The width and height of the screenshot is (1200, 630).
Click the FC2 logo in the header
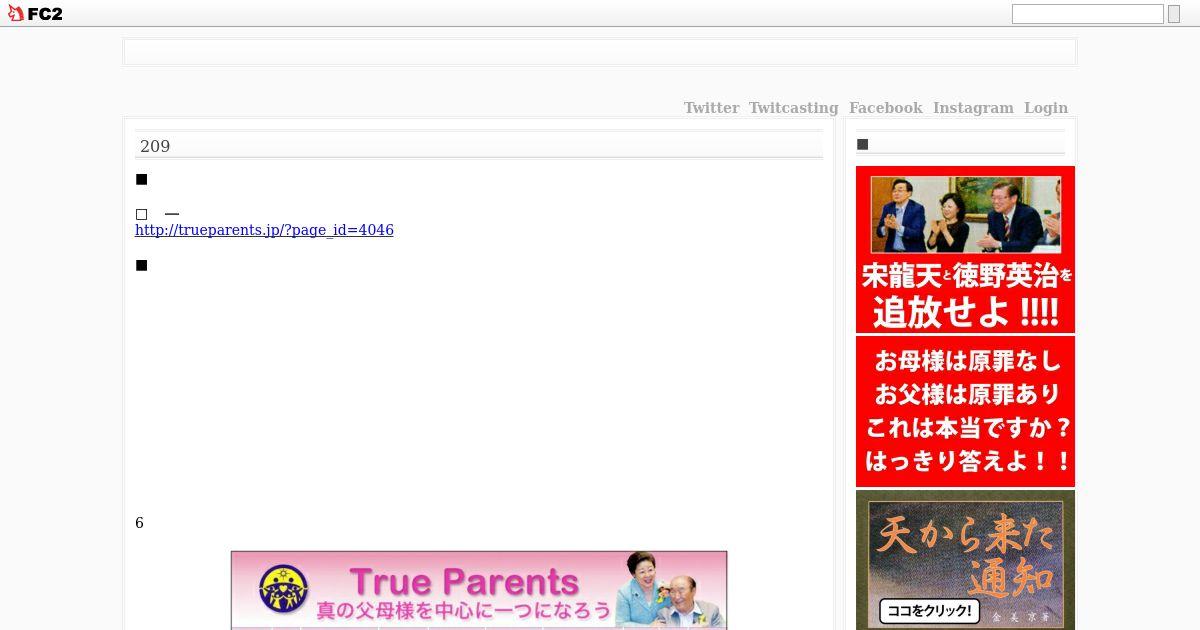35,14
